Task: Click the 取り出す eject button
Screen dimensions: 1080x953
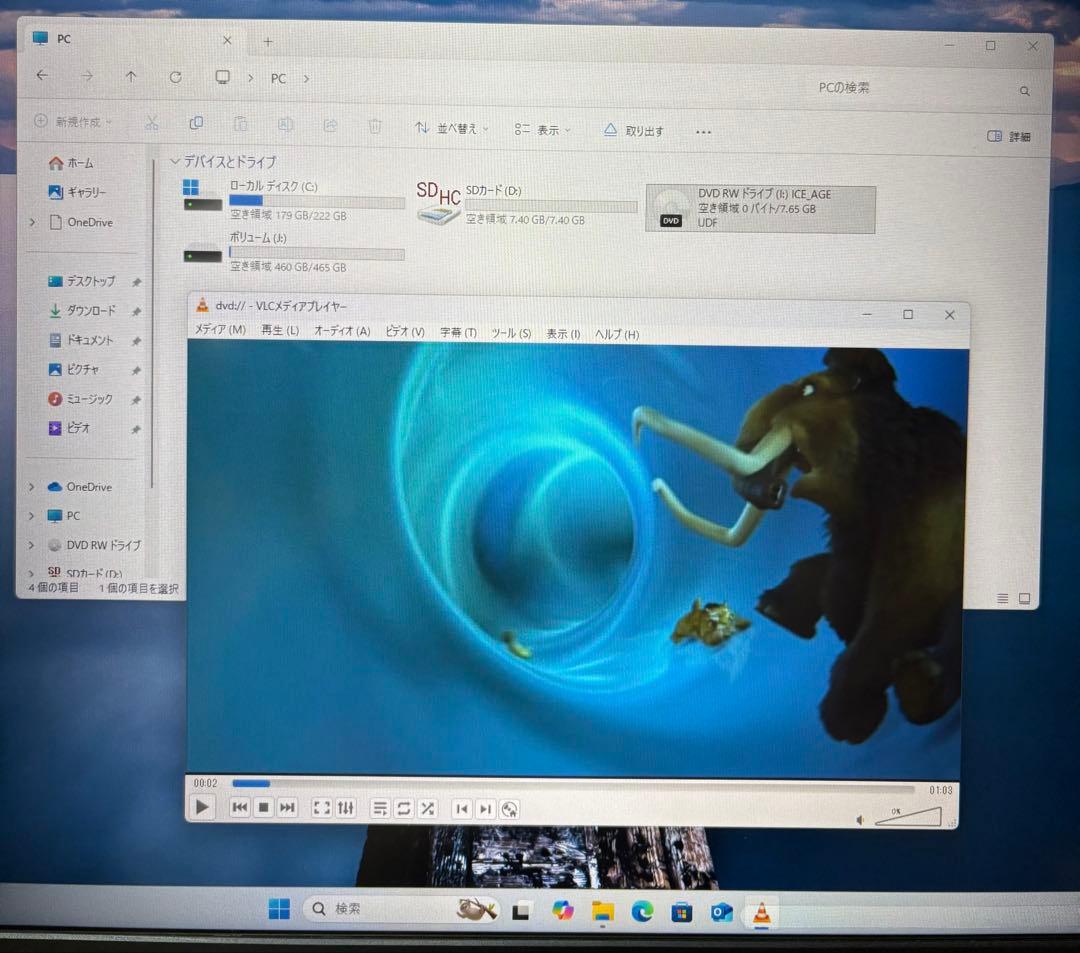Action: [634, 130]
